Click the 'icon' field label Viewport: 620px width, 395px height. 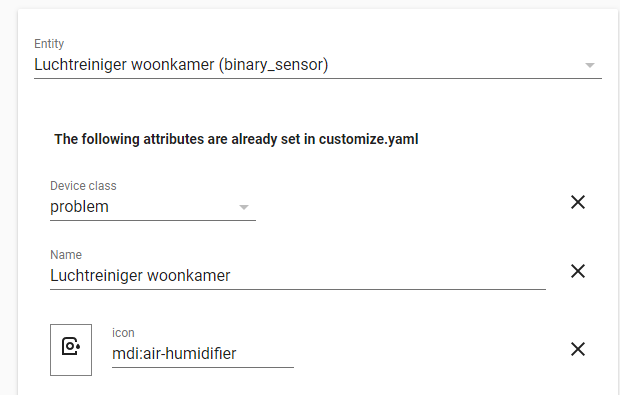click(x=123, y=333)
